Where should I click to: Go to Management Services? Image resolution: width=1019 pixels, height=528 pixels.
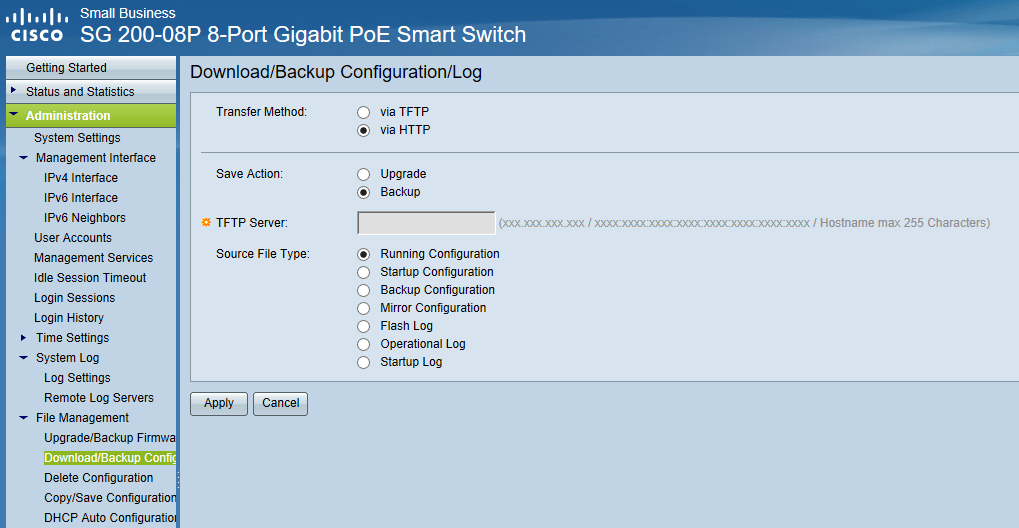[x=94, y=258]
